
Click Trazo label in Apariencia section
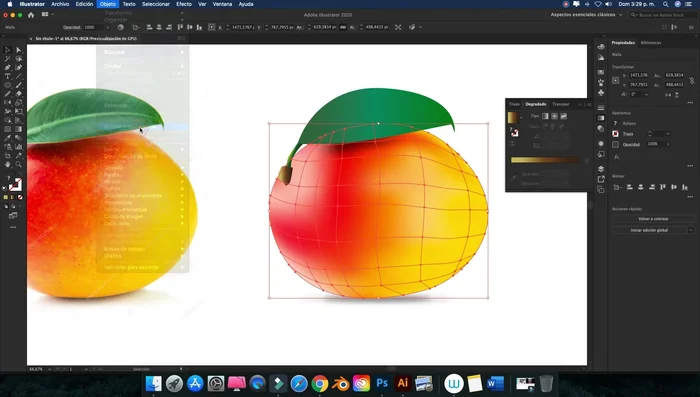pyautogui.click(x=628, y=134)
